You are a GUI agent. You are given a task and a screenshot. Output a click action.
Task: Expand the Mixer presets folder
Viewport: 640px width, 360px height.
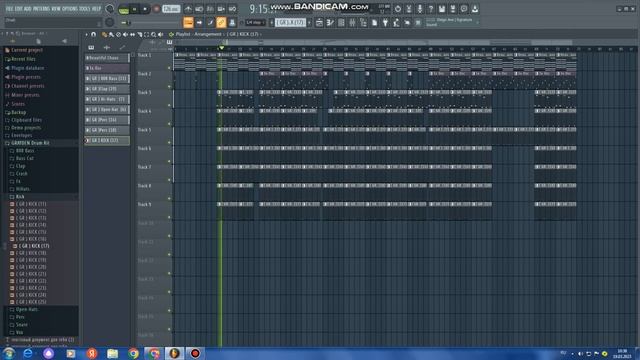point(25,95)
